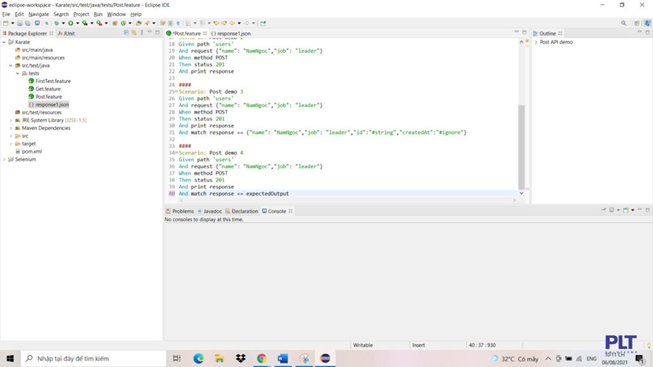Open the Coverage dropdown arrow

click(92, 23)
